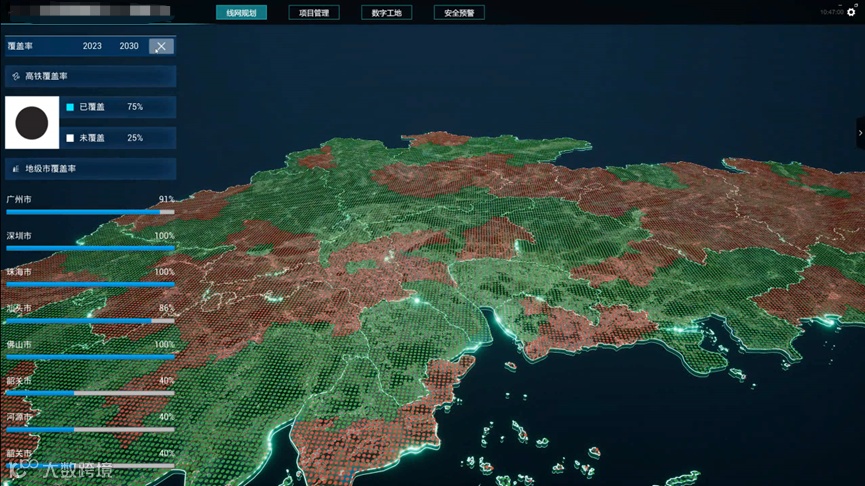Click the 覆盖率 panel title
The width and height of the screenshot is (865, 486).
pos(20,46)
